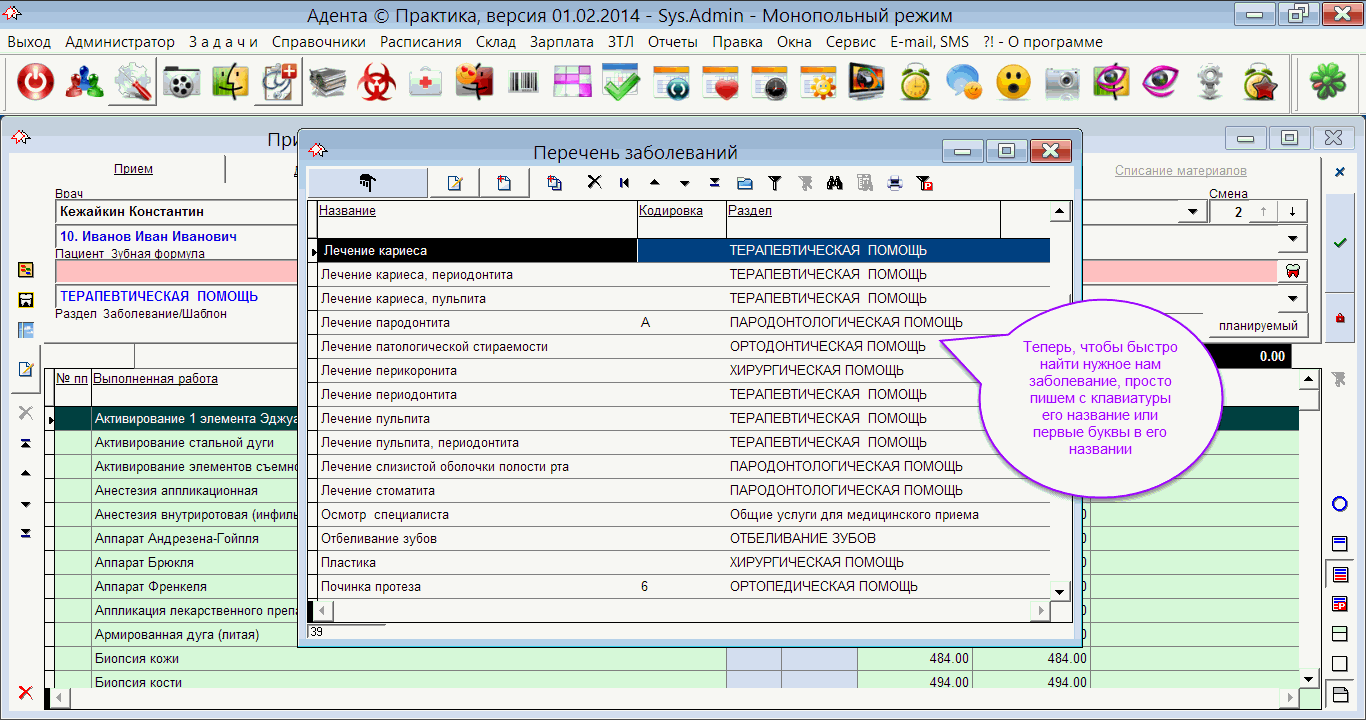Click the binoculars search icon
The width and height of the screenshot is (1366, 720).
835,183
